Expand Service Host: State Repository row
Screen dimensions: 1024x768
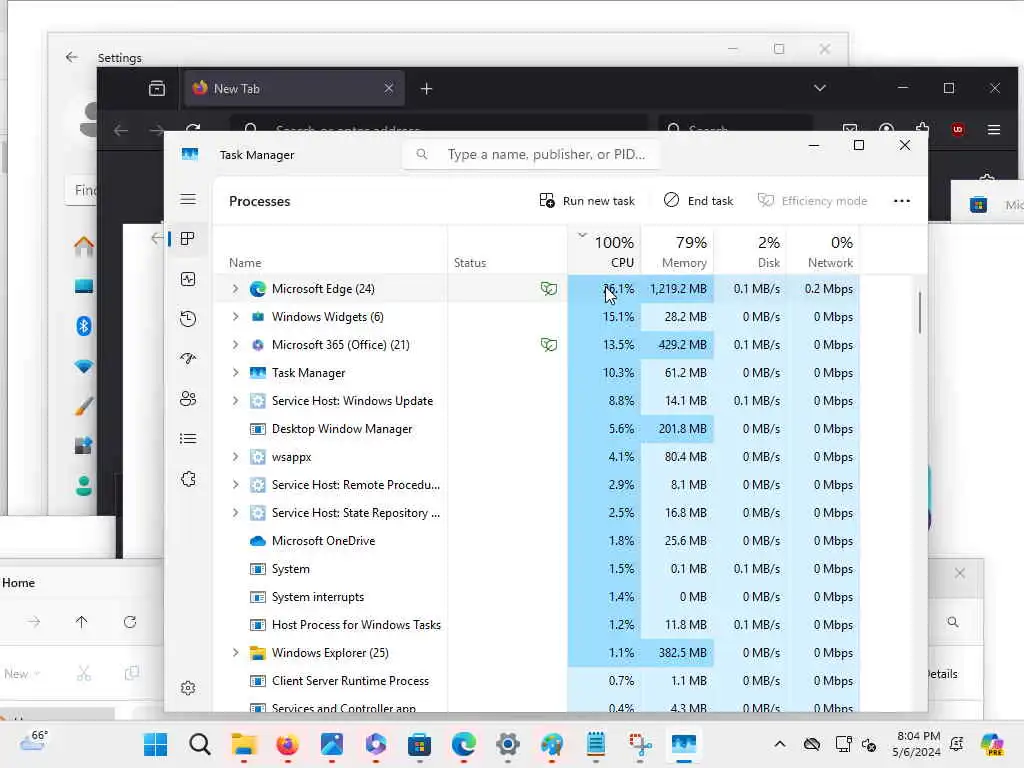pyautogui.click(x=236, y=513)
